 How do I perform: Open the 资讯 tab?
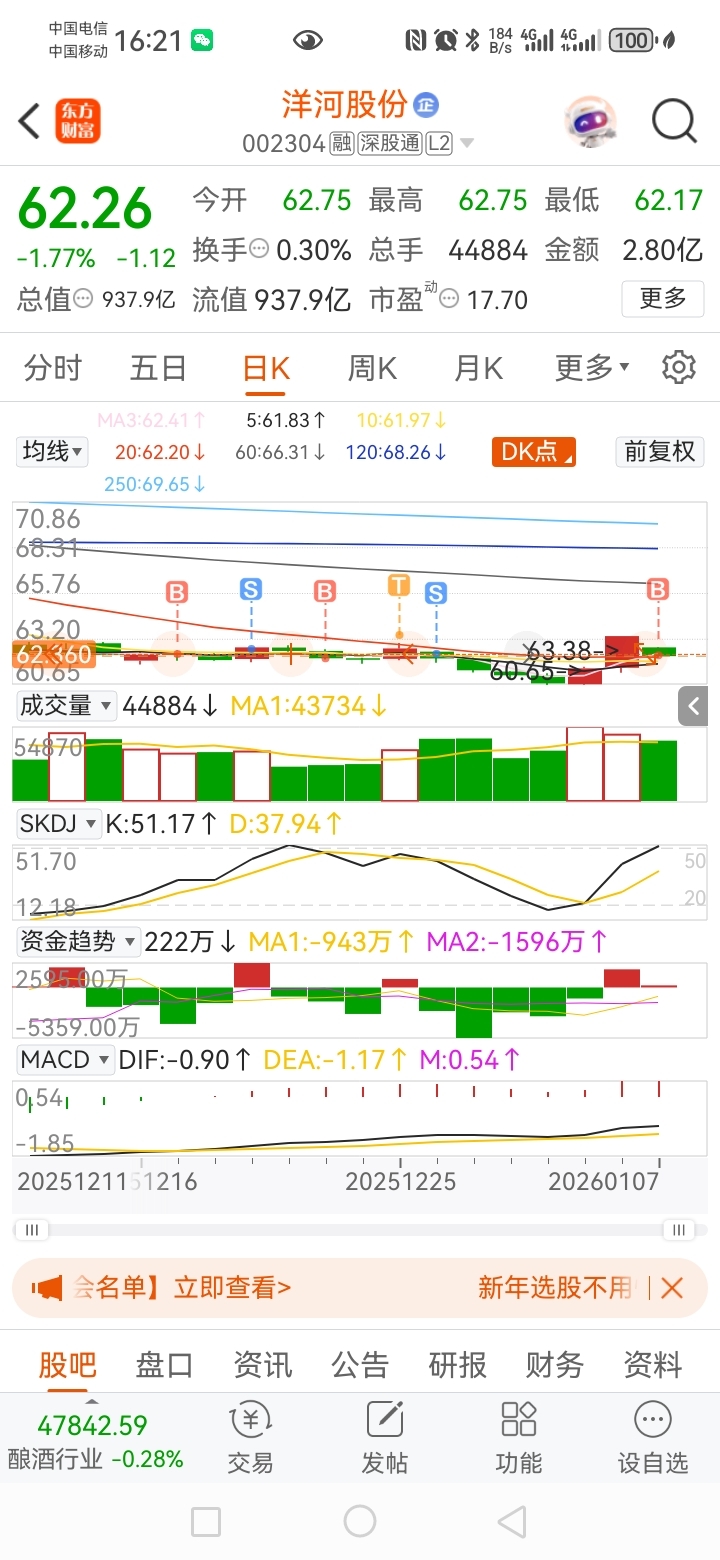[262, 1365]
